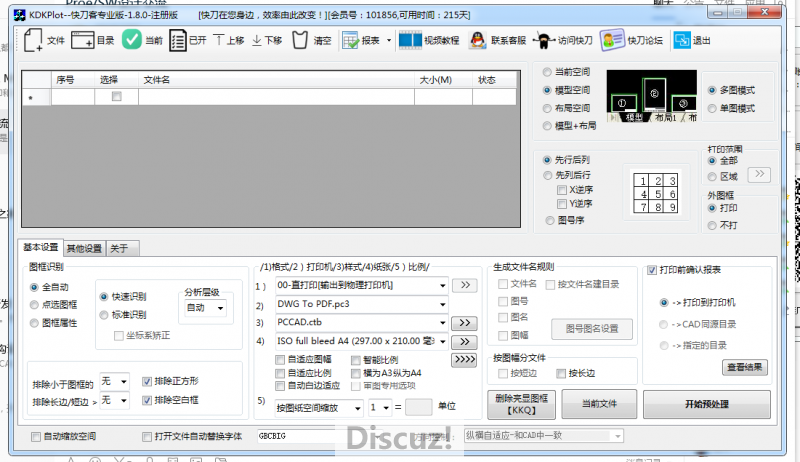This screenshot has height=462, width=800.
Task: Select 点选图框 radio button
Action: click(x=34, y=304)
